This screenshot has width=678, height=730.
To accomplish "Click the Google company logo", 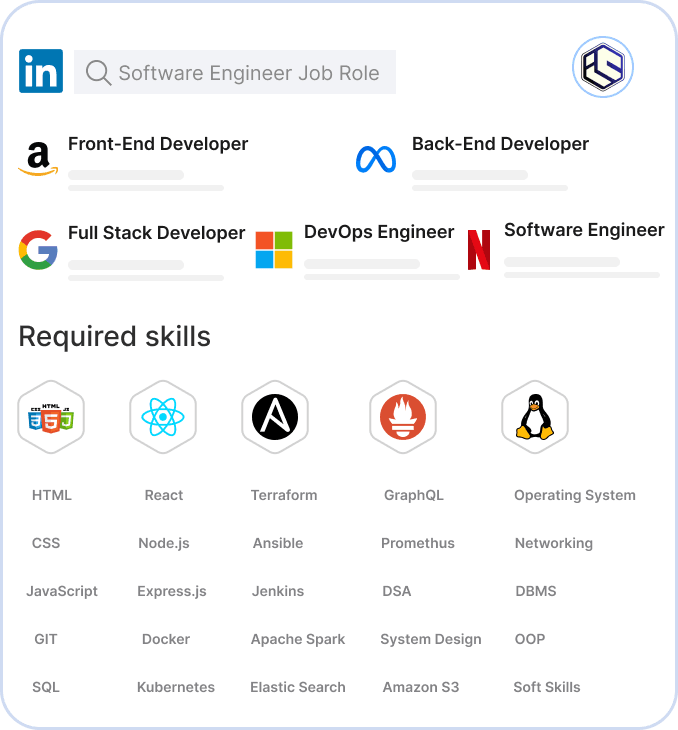I will tap(38, 250).
